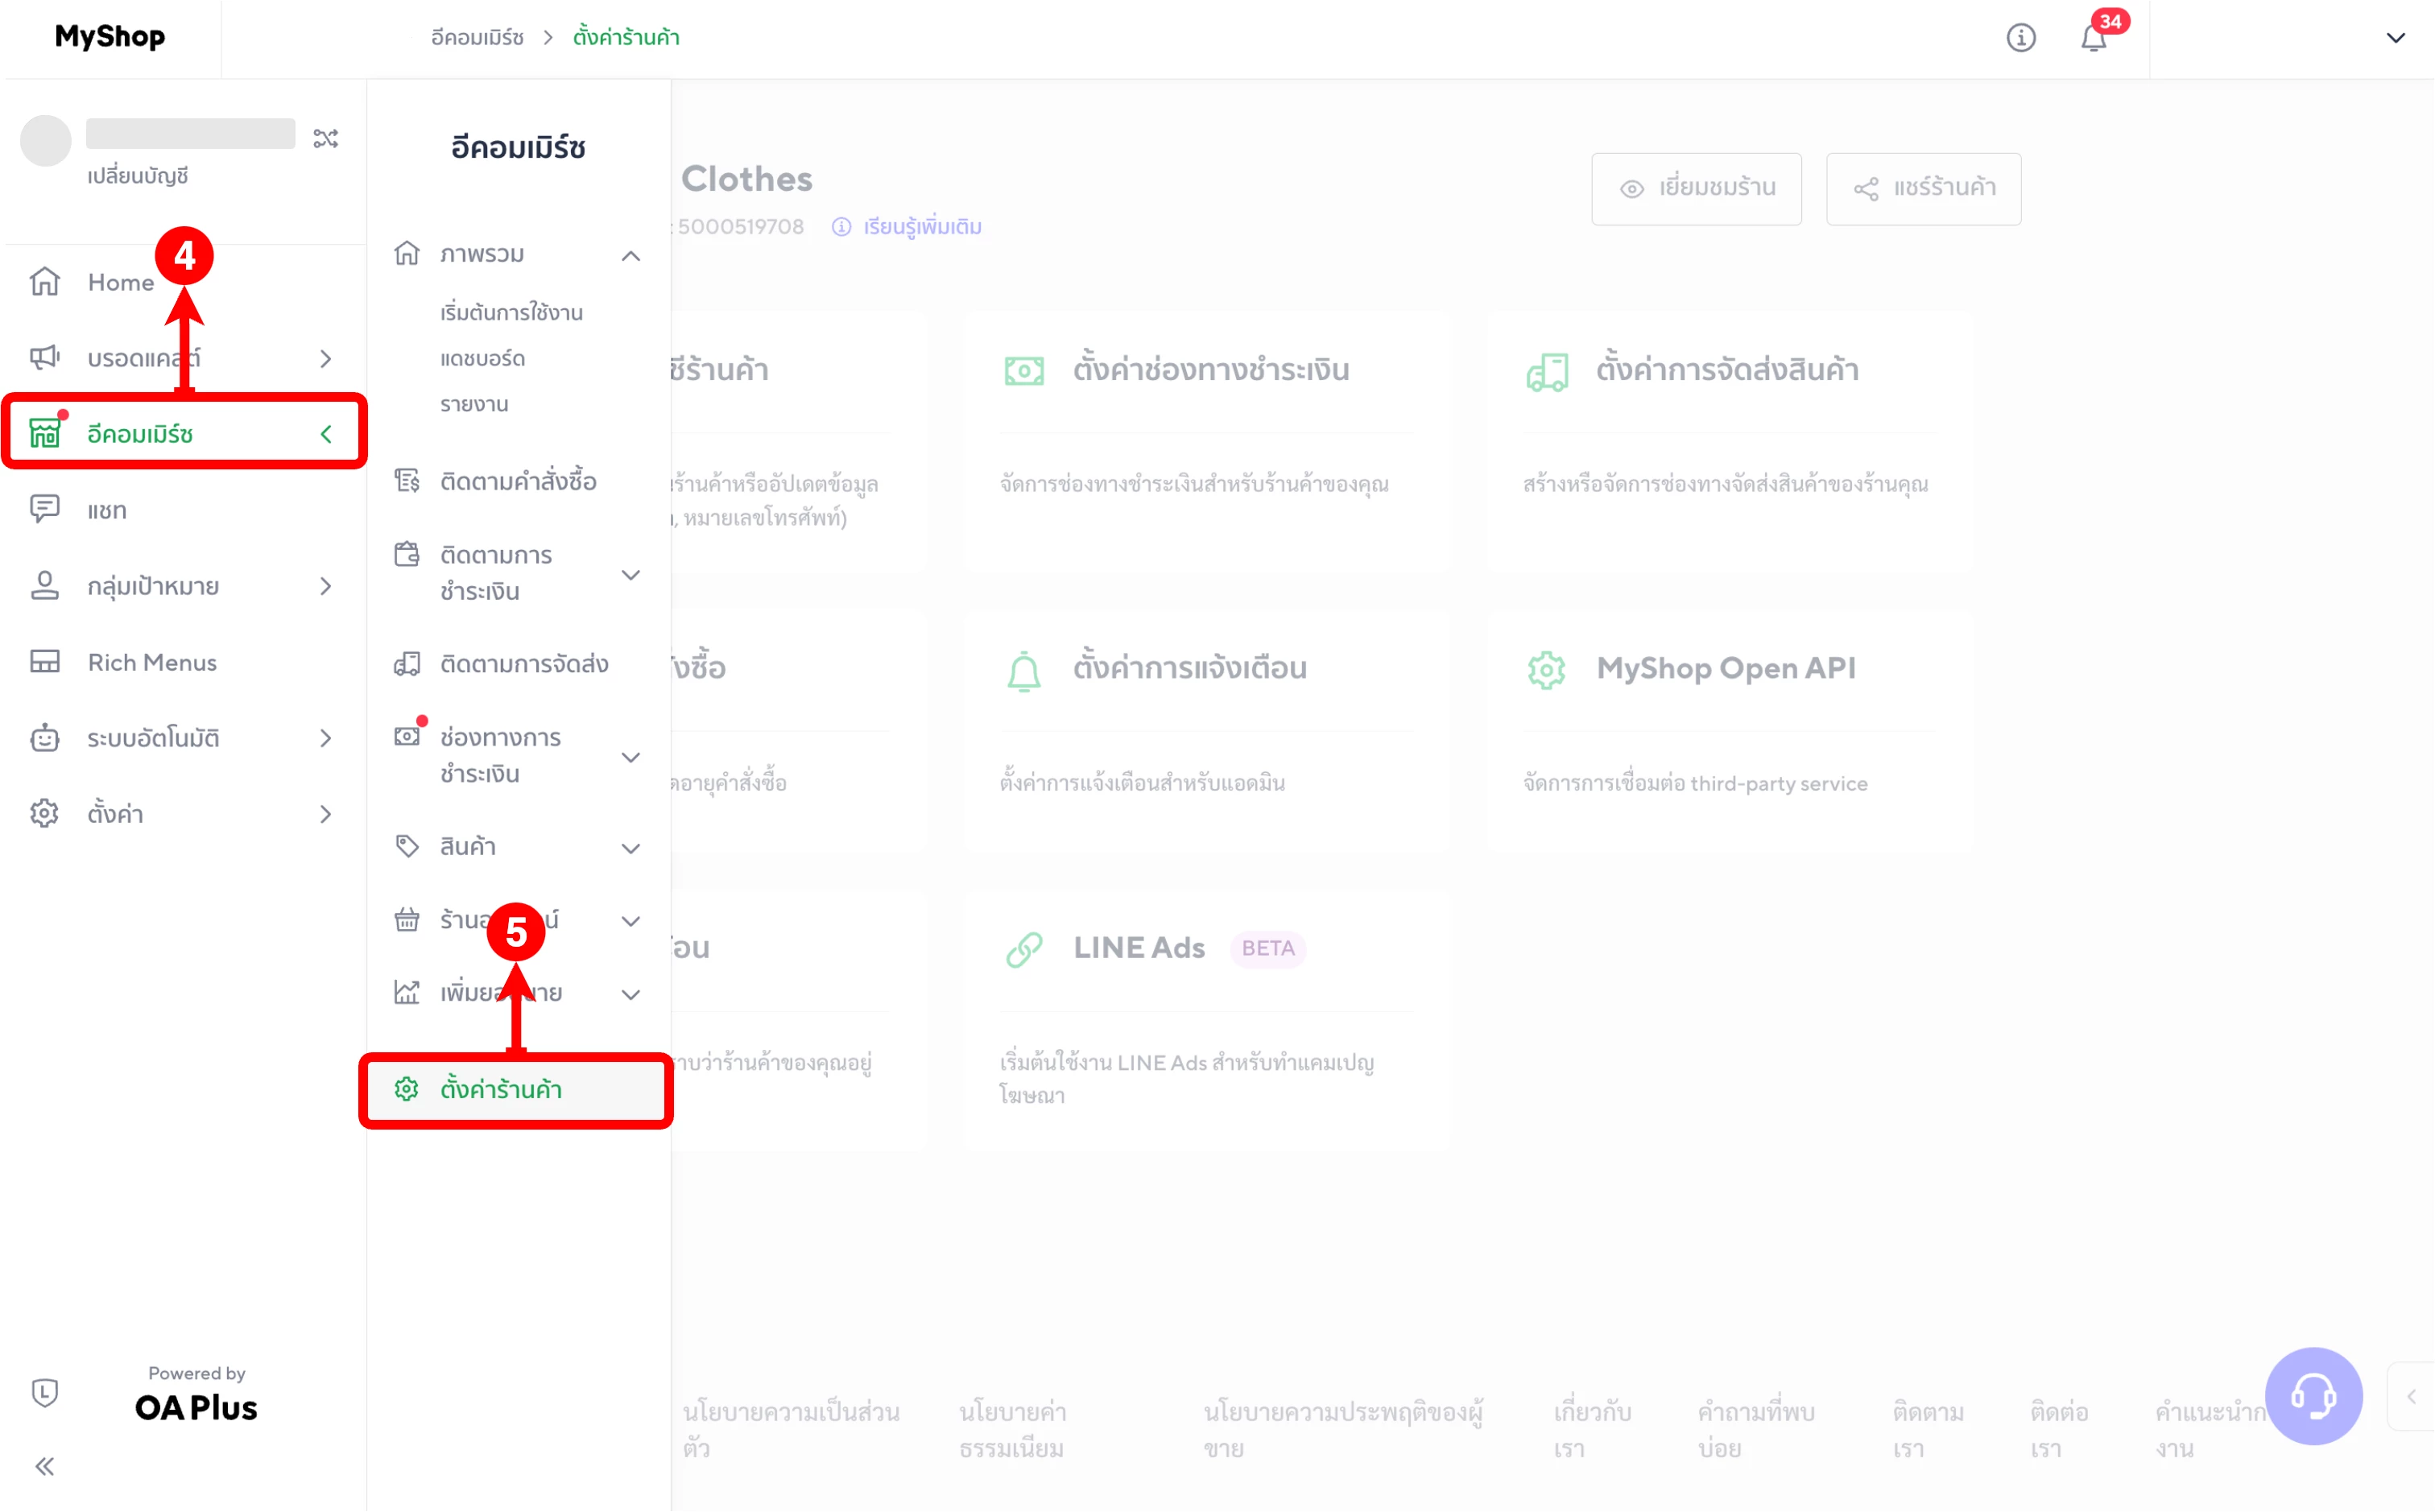Open ติดตามการจัดส่ง shipping tracking item
The width and height of the screenshot is (2435, 1512).
[524, 664]
